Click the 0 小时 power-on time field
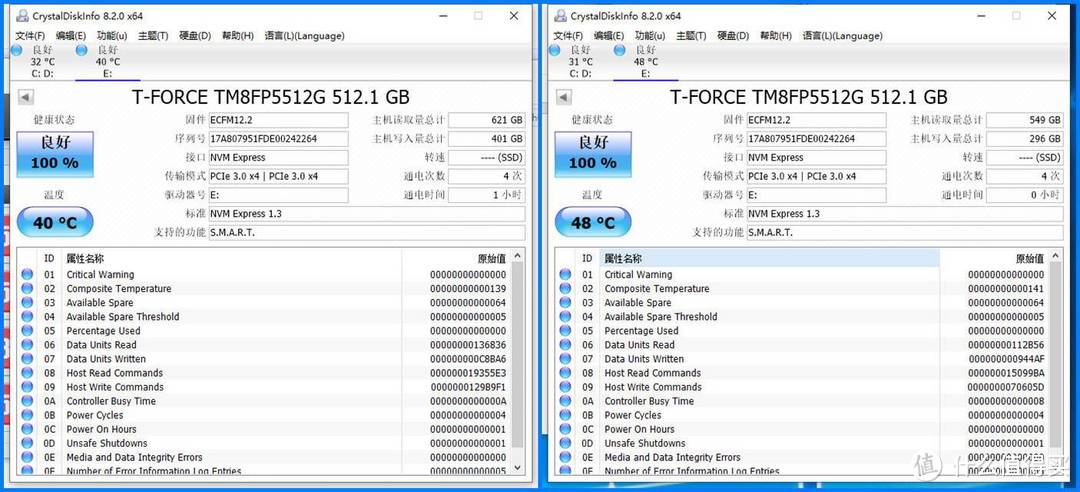Image resolution: width=1080 pixels, height=492 pixels. coord(1024,195)
